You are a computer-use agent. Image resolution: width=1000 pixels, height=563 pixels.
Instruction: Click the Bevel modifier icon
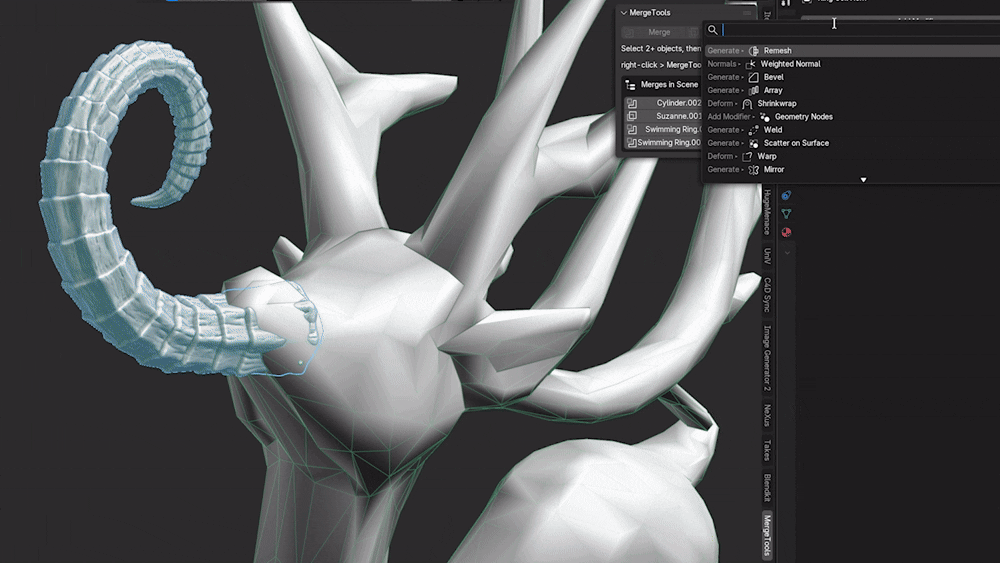[x=754, y=77]
